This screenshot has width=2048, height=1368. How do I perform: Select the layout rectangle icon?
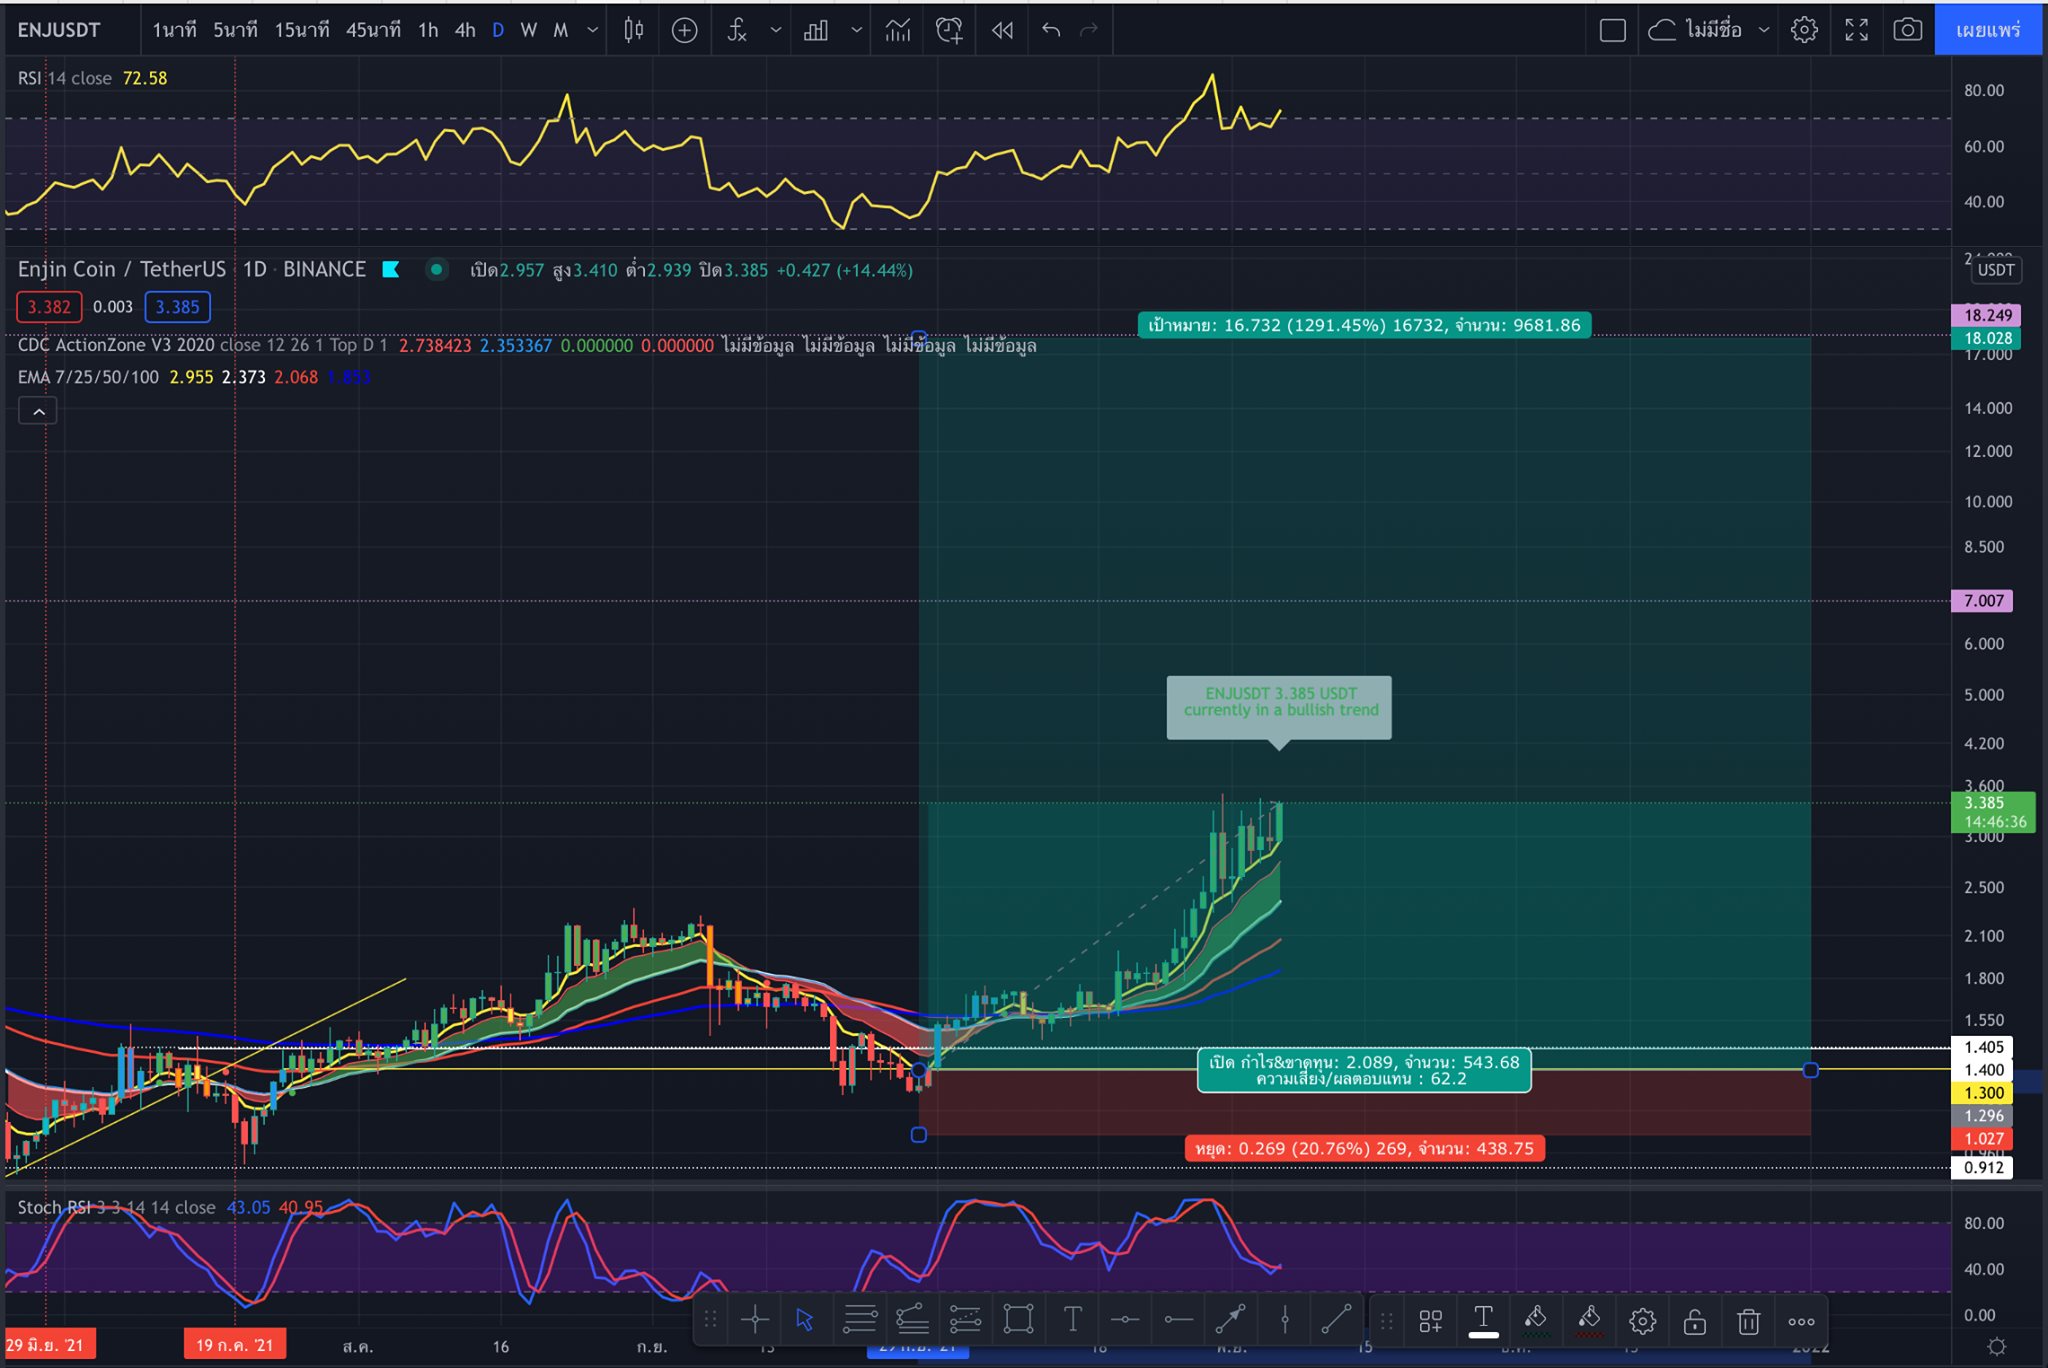(1613, 30)
